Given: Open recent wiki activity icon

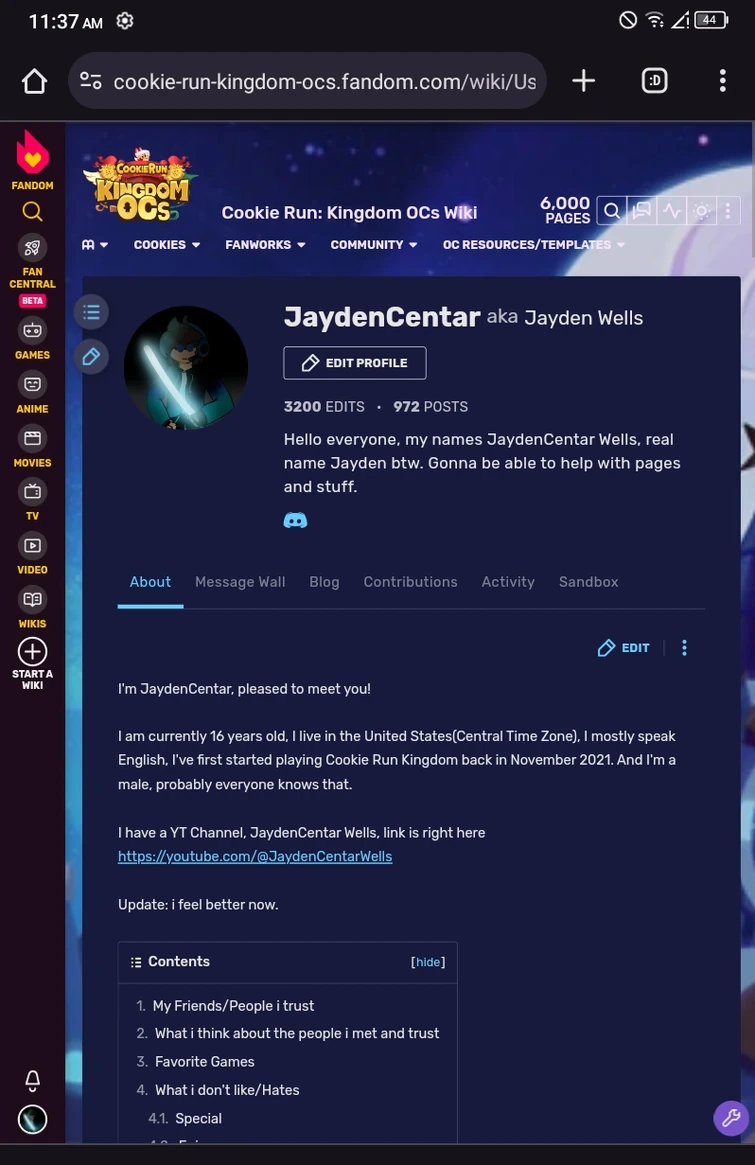Looking at the screenshot, I should [672, 211].
